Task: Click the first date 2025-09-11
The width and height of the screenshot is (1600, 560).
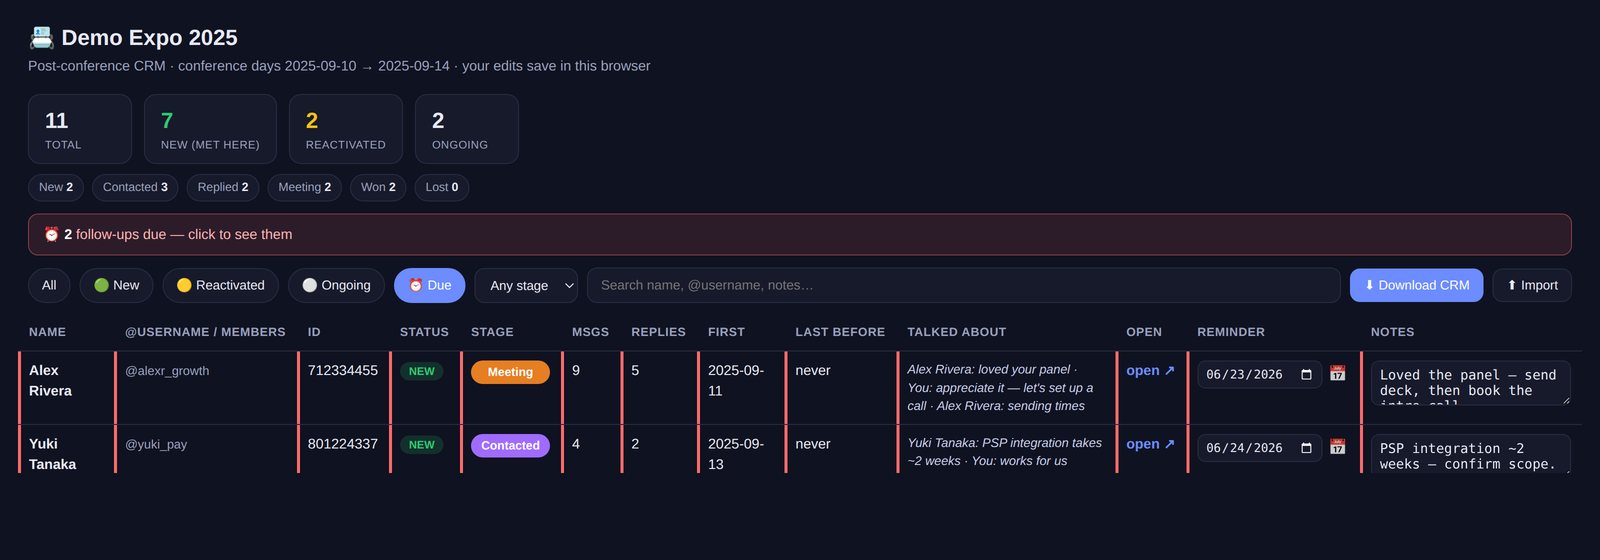Action: (x=736, y=381)
